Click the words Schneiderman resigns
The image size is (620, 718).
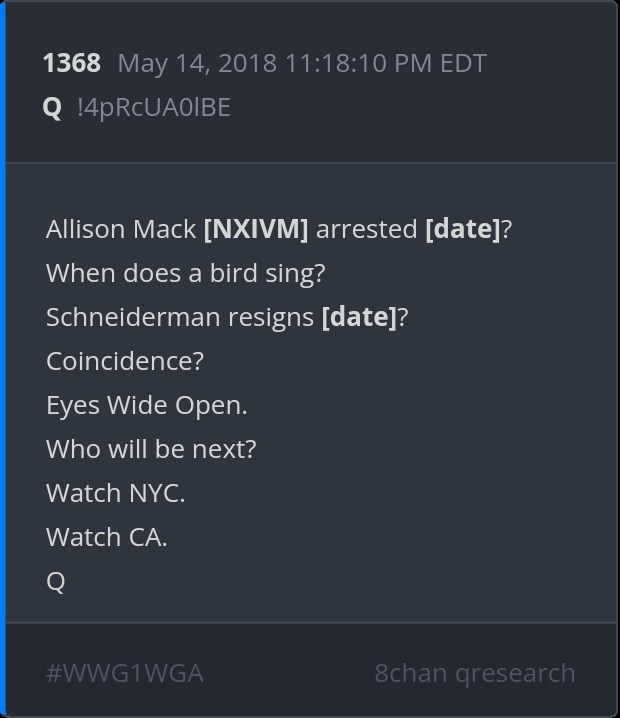(179, 317)
